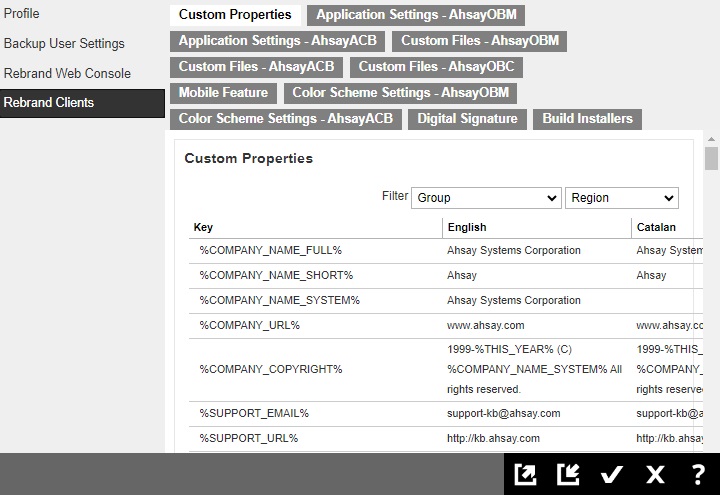The image size is (720, 495).
Task: Open the Custom Files - AhsayACB tab
Action: tap(256, 67)
